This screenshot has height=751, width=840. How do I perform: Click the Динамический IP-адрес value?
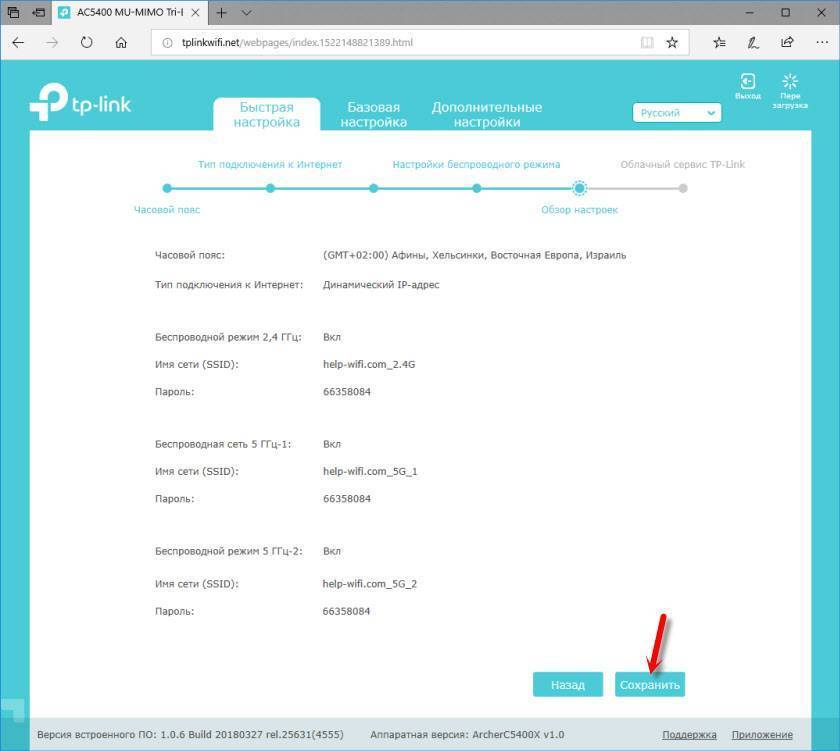click(x=381, y=285)
